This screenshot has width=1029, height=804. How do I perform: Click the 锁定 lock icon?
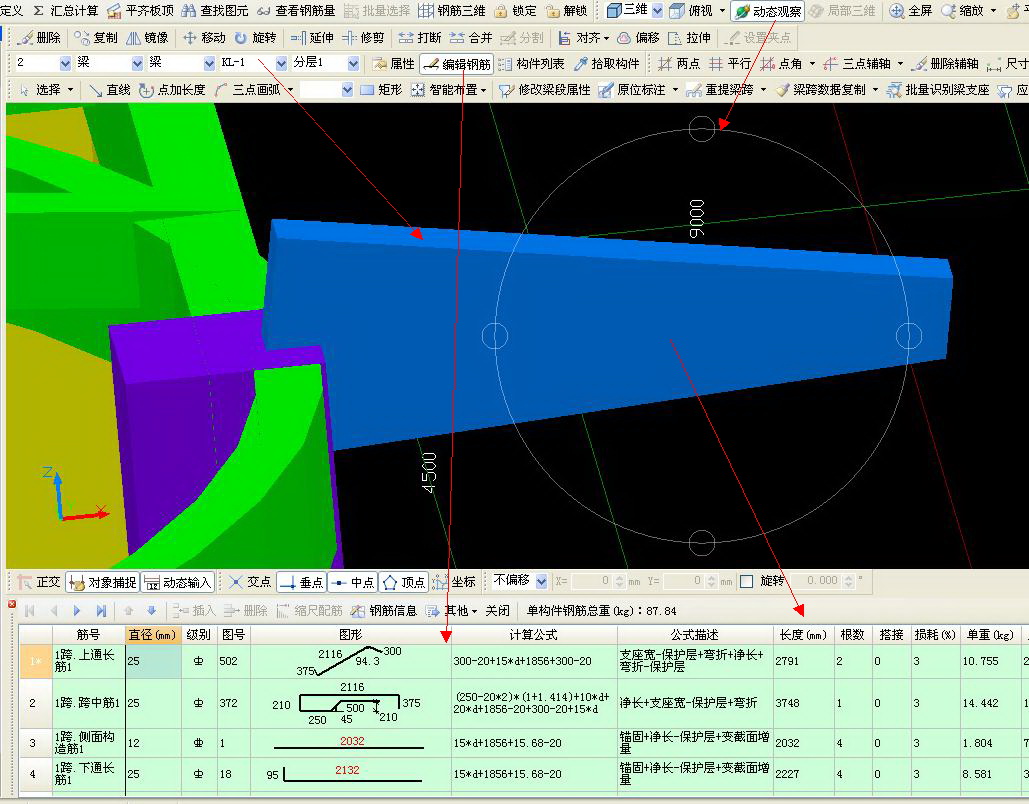point(516,11)
